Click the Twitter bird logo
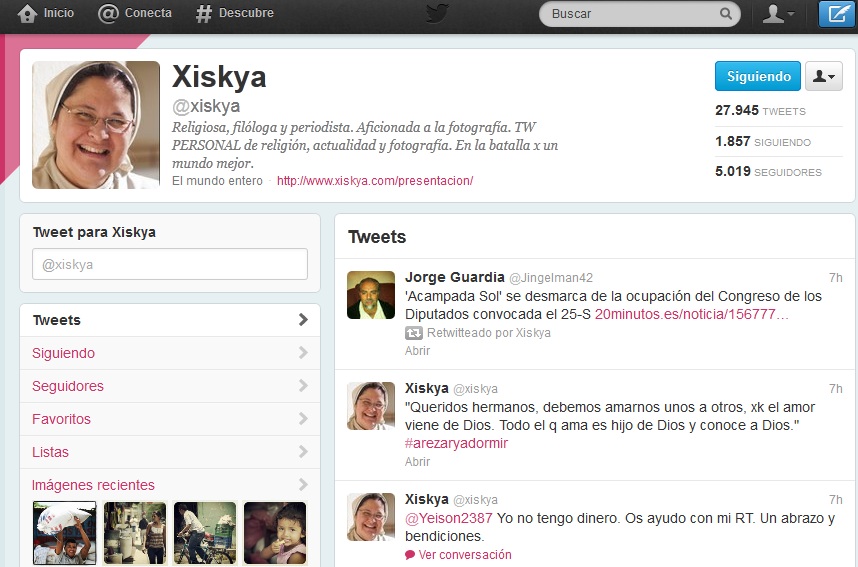Screen dimensions: 858x567 click(x=437, y=14)
